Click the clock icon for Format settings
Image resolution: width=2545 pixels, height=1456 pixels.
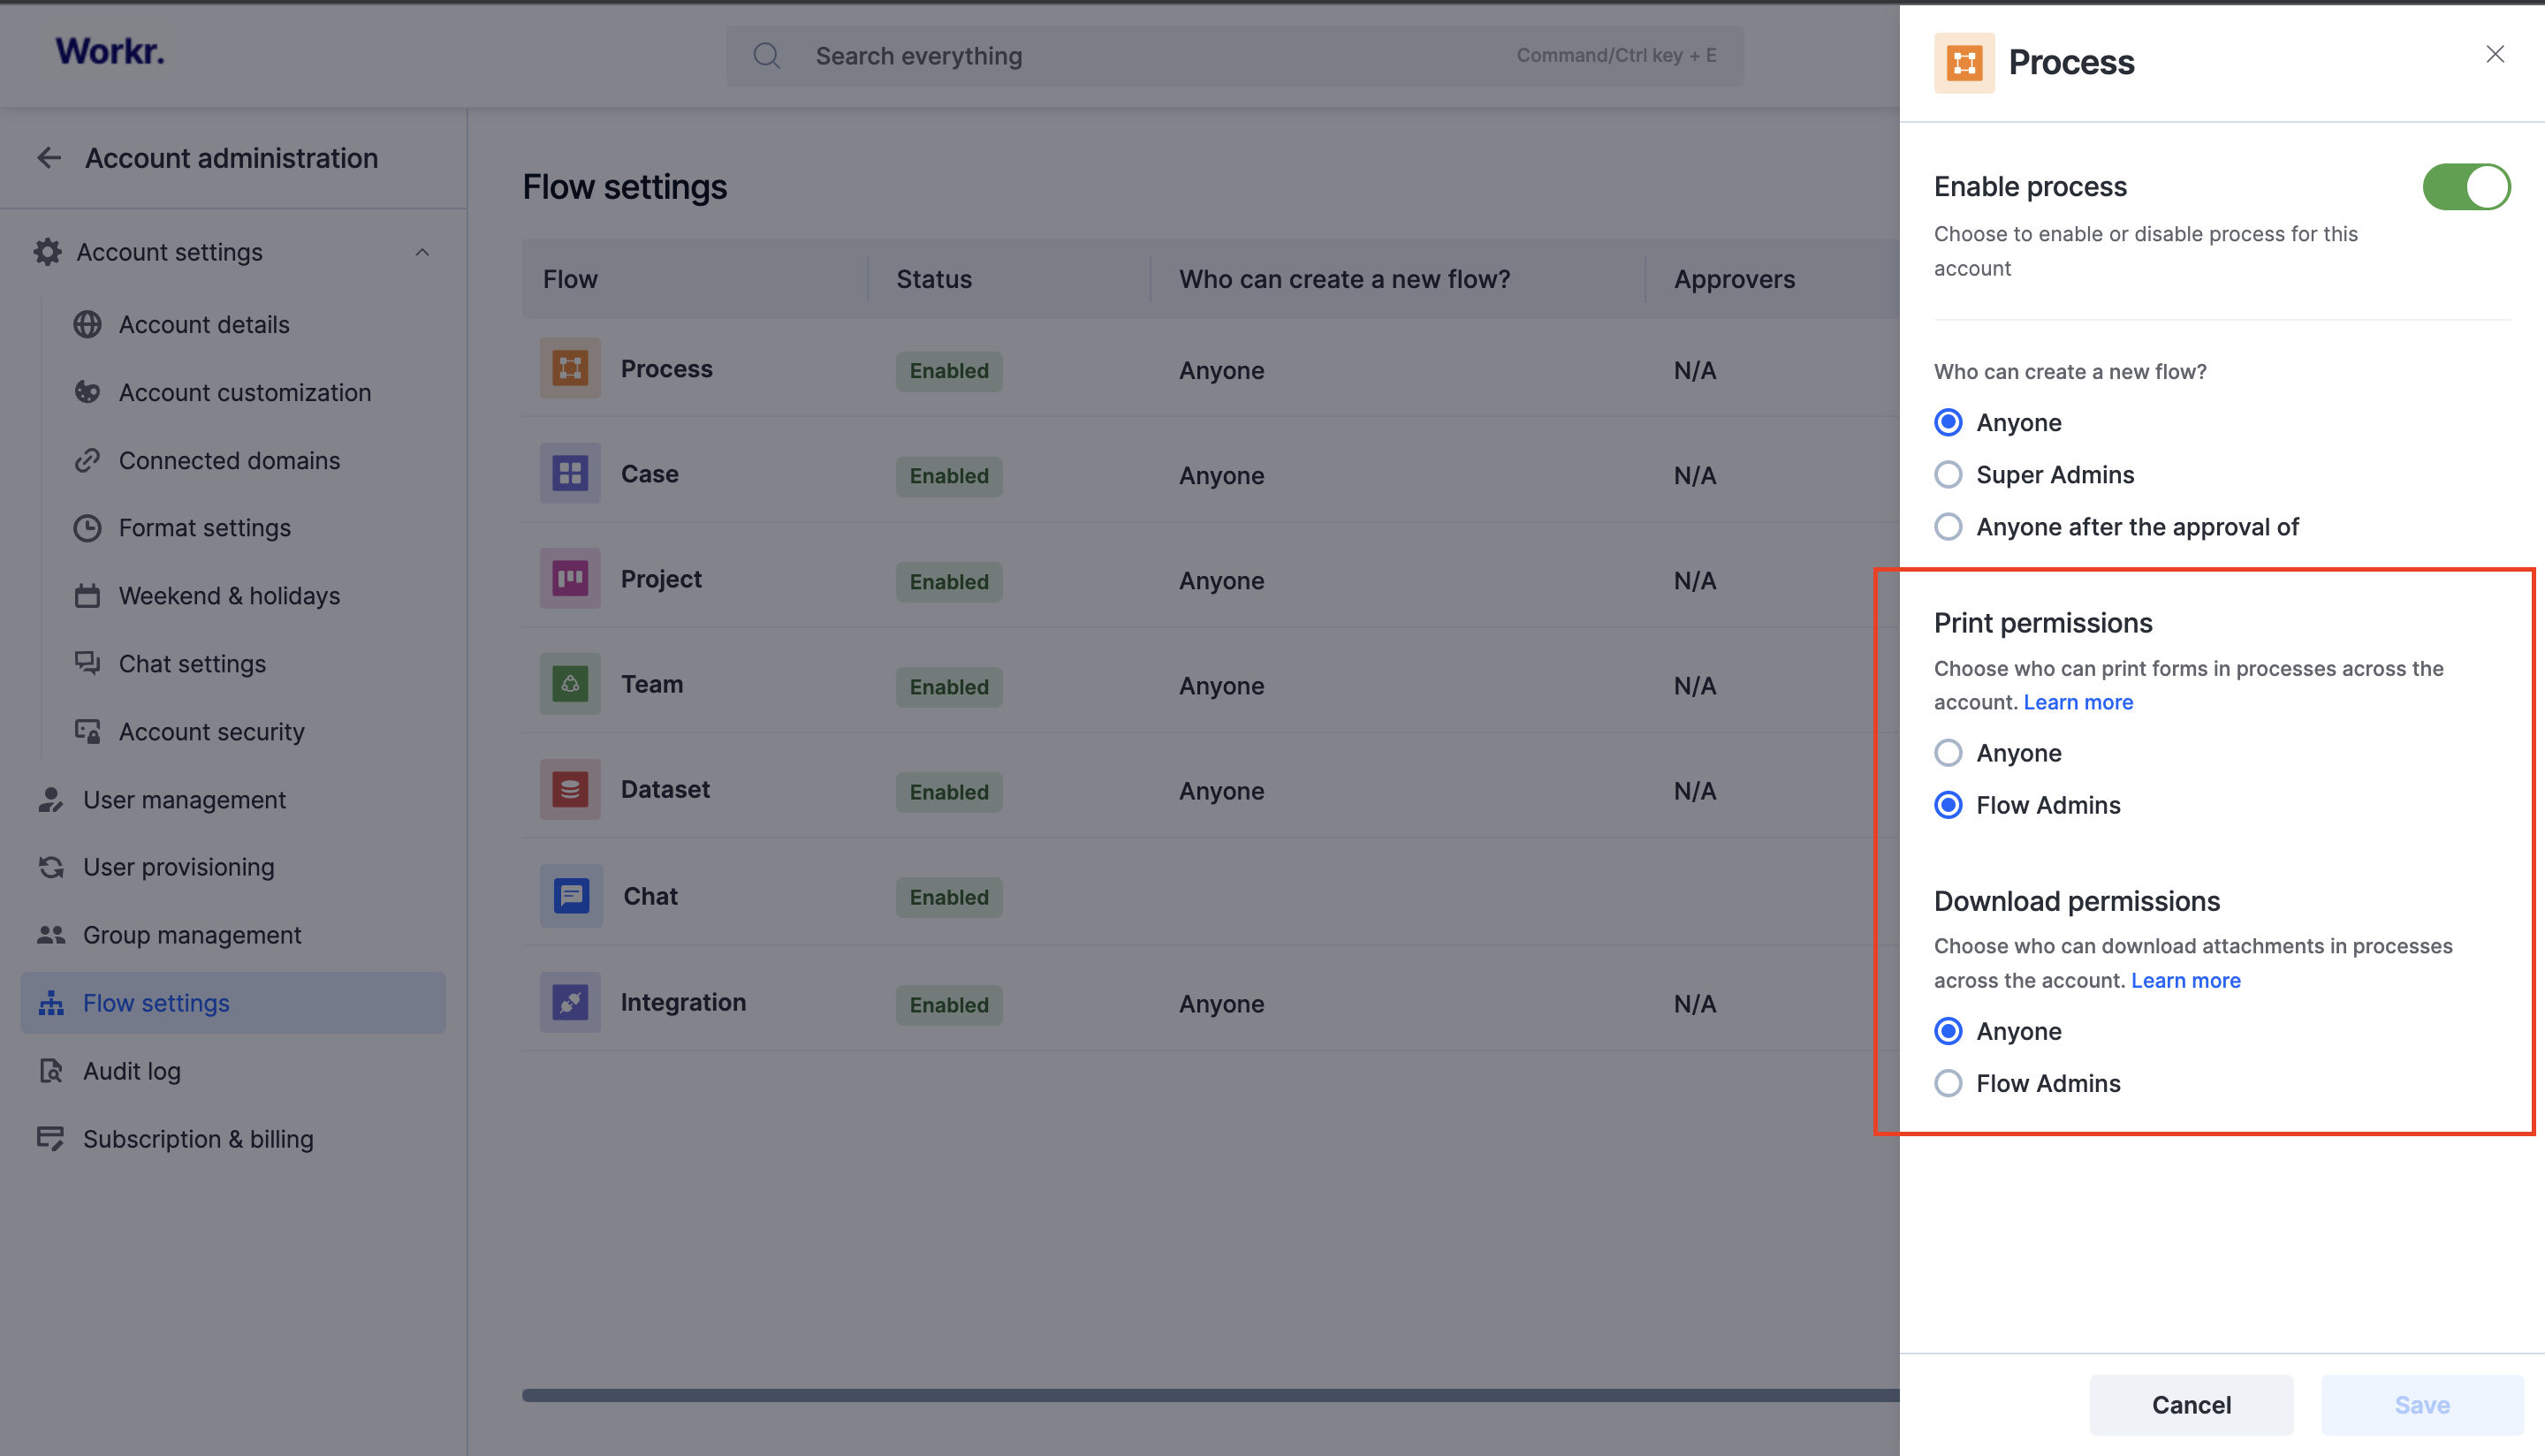[x=88, y=528]
